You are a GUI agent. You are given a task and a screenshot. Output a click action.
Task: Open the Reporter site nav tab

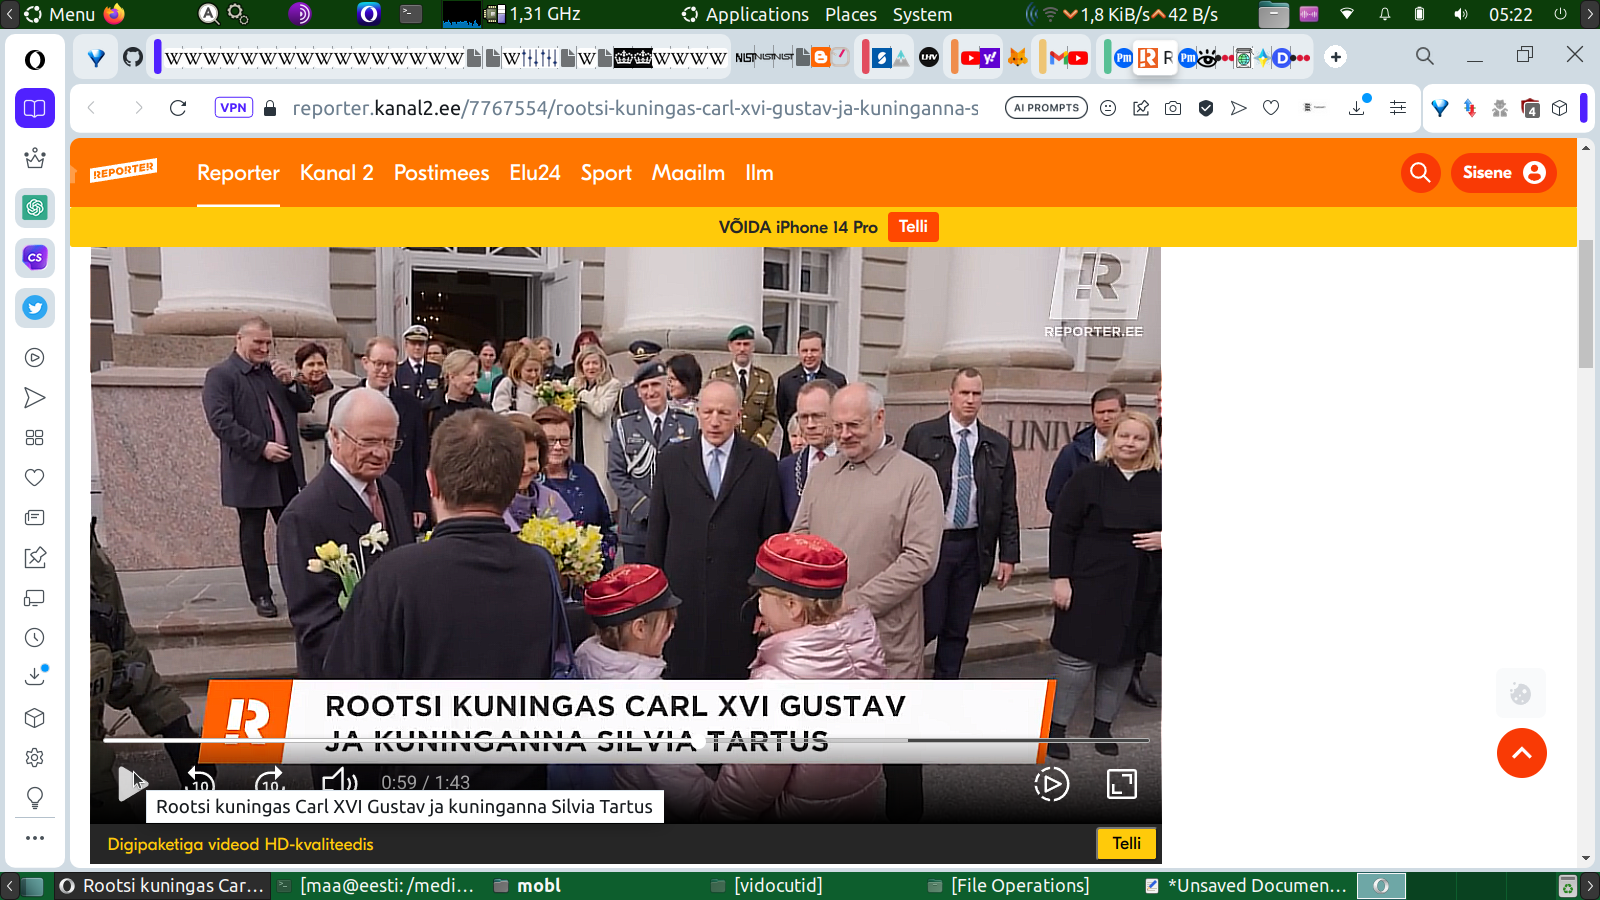tap(238, 173)
